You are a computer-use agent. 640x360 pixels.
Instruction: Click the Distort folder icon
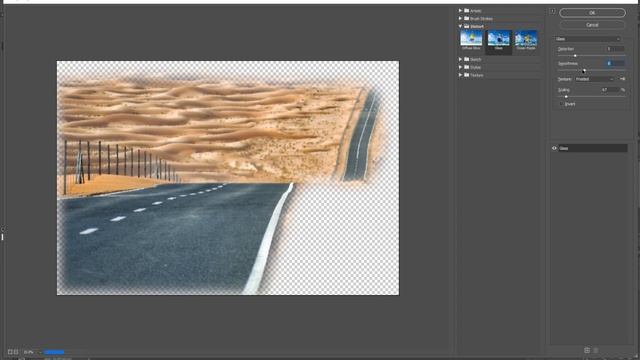(467, 26)
